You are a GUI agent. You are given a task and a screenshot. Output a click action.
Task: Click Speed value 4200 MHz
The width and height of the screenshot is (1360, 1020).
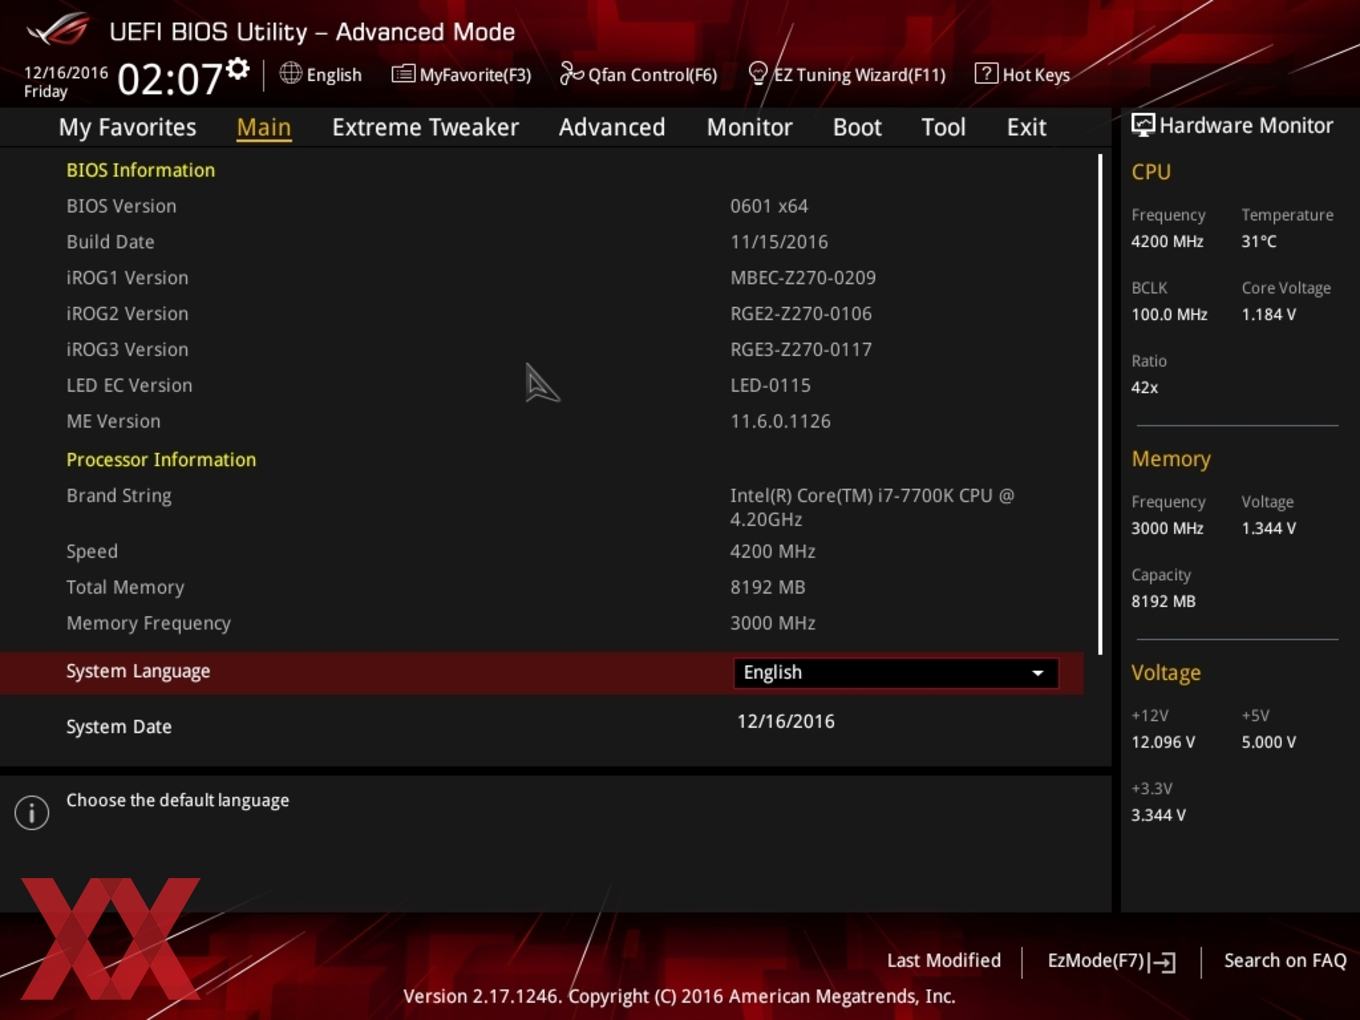773,552
